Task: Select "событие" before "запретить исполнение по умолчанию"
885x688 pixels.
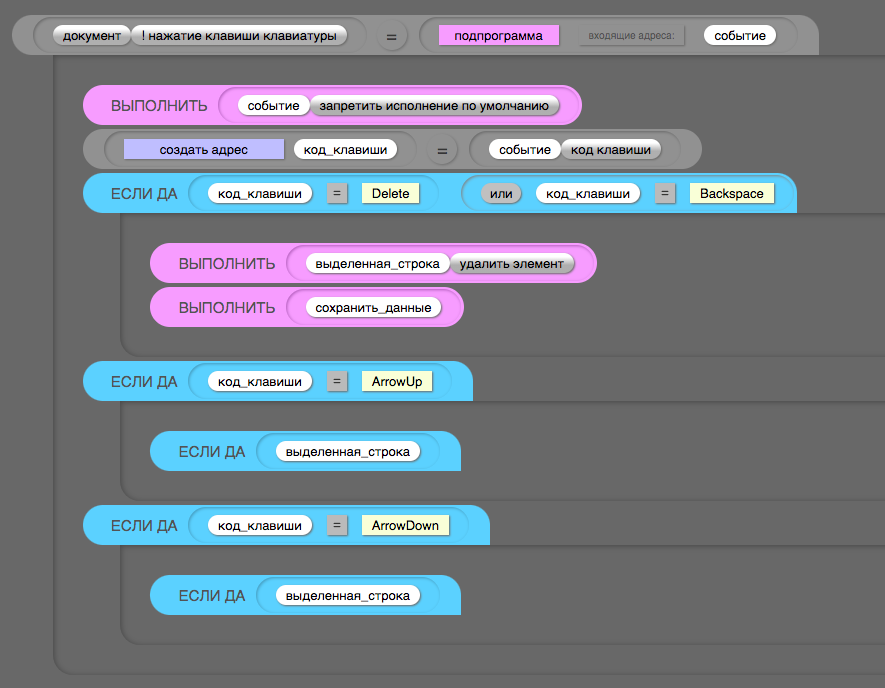Action: tap(273, 106)
